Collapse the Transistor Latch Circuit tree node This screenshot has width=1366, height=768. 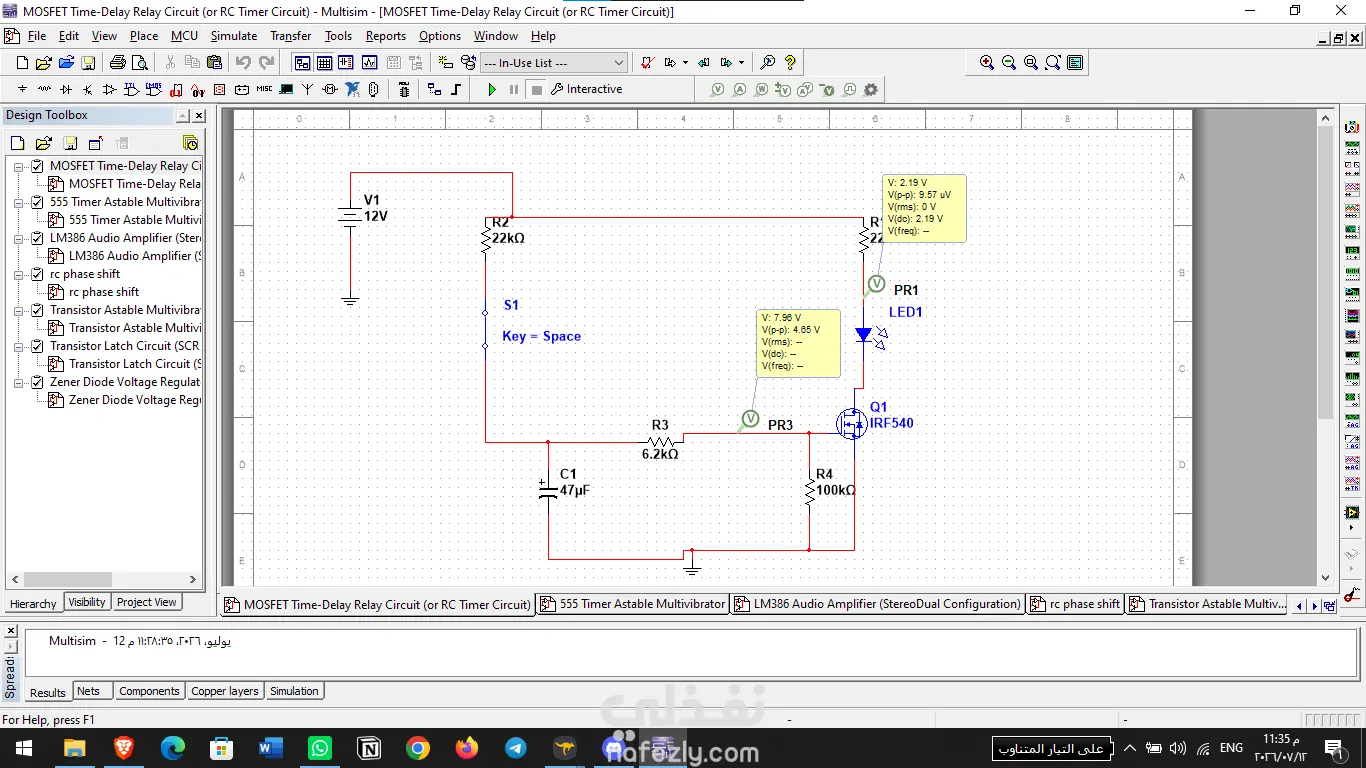(x=19, y=346)
